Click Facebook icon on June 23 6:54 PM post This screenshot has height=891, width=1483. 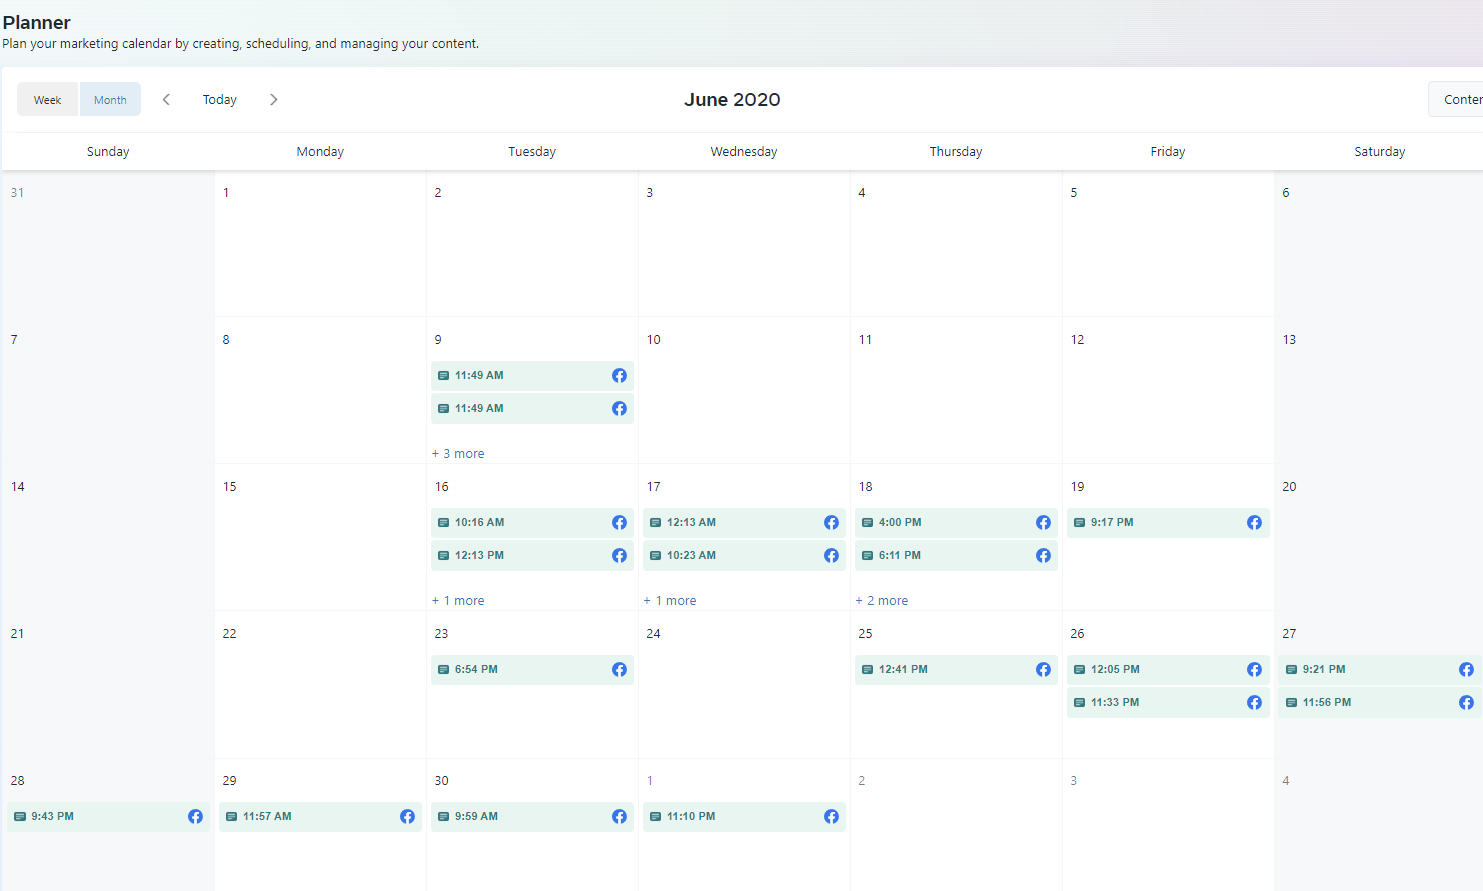tap(619, 670)
